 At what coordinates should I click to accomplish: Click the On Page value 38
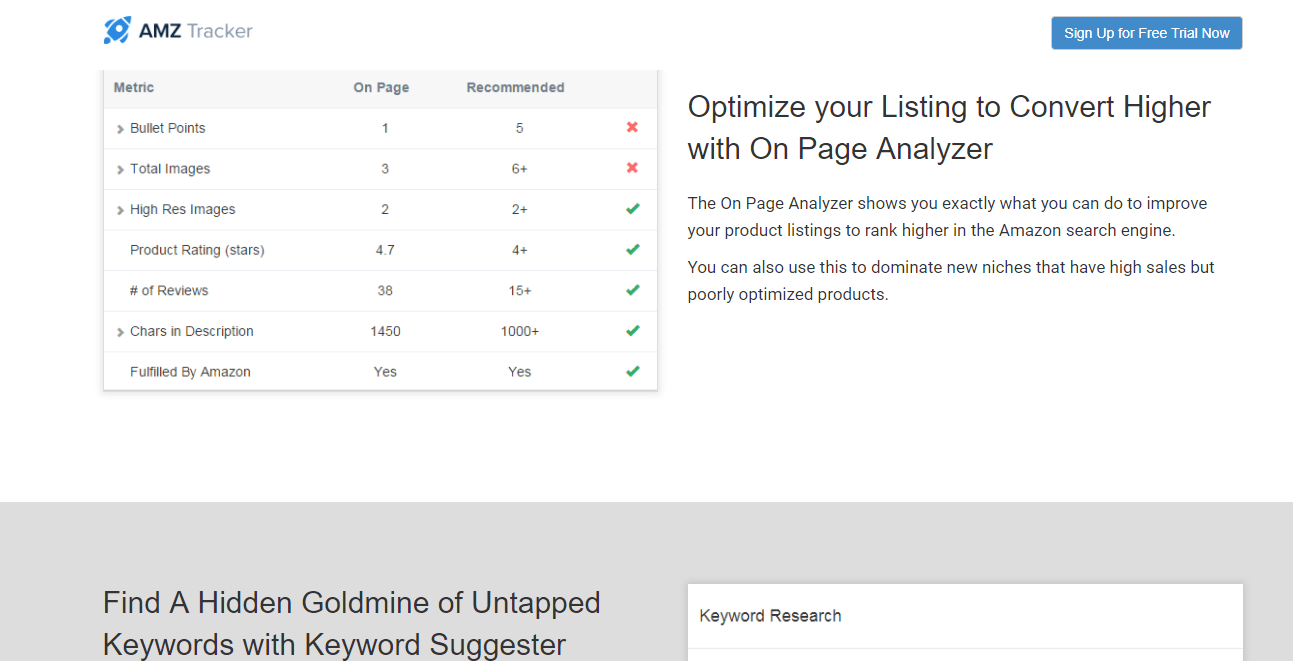pyautogui.click(x=385, y=291)
